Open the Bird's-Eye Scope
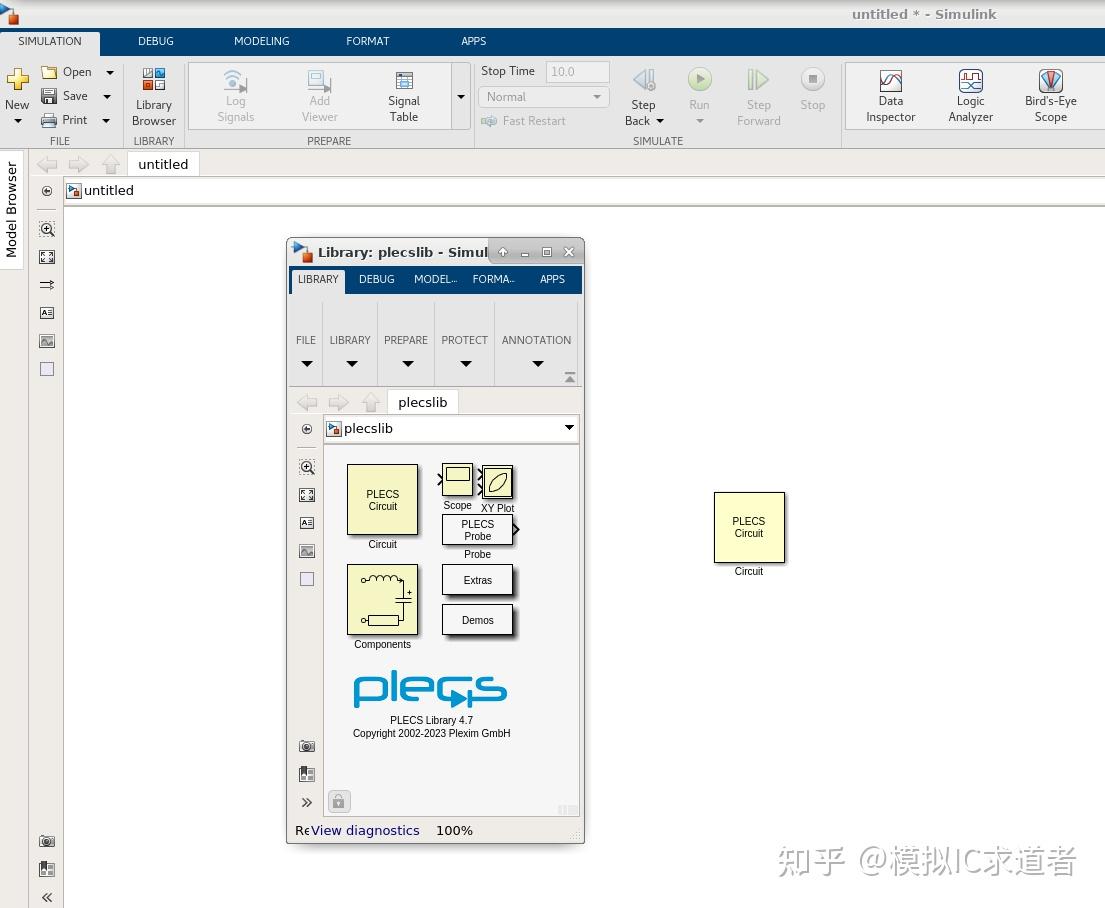 tap(1050, 93)
